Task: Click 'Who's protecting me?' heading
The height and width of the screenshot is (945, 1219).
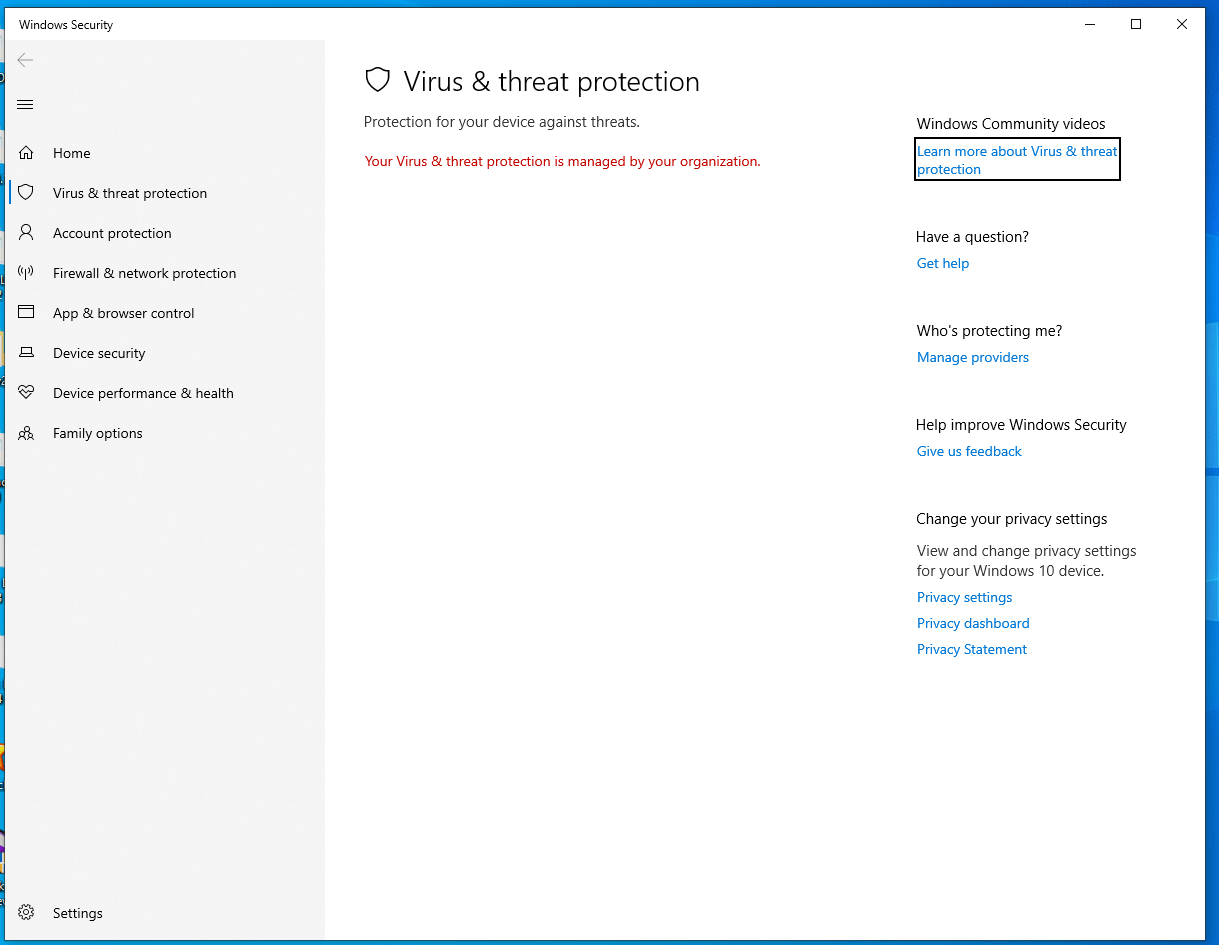Action: 989,331
